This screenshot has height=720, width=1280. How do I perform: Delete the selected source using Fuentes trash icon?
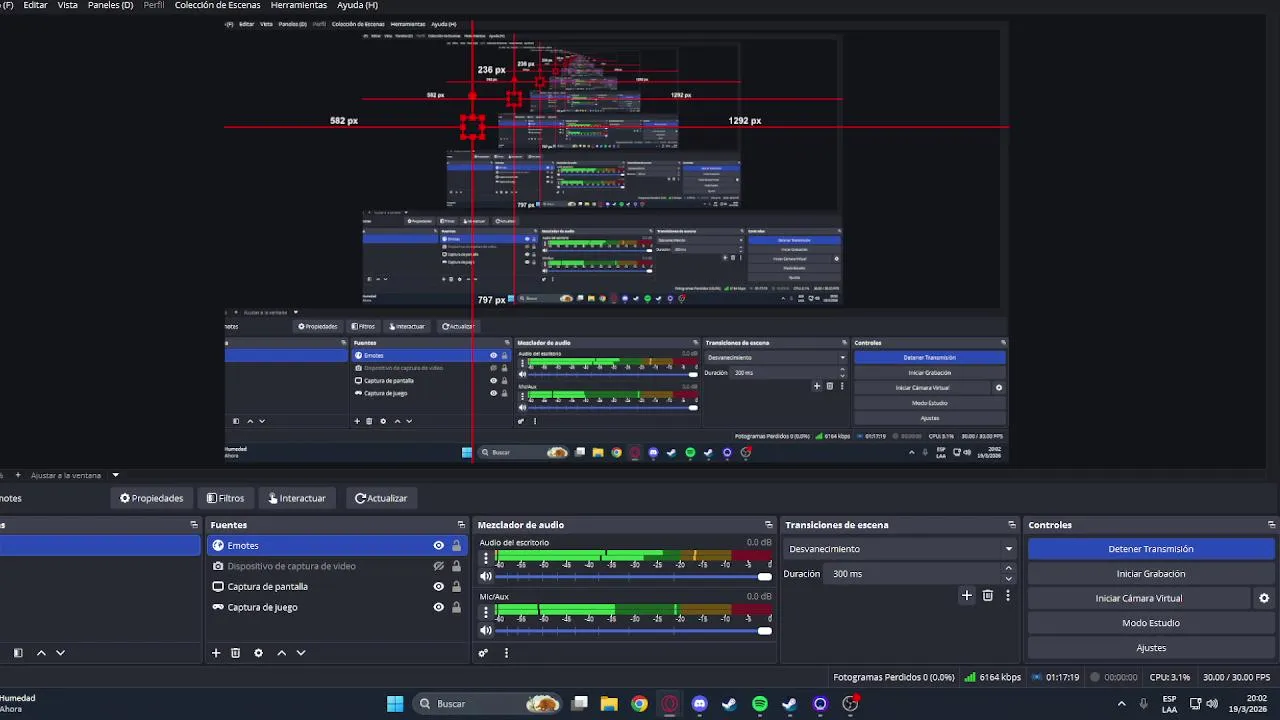click(236, 653)
